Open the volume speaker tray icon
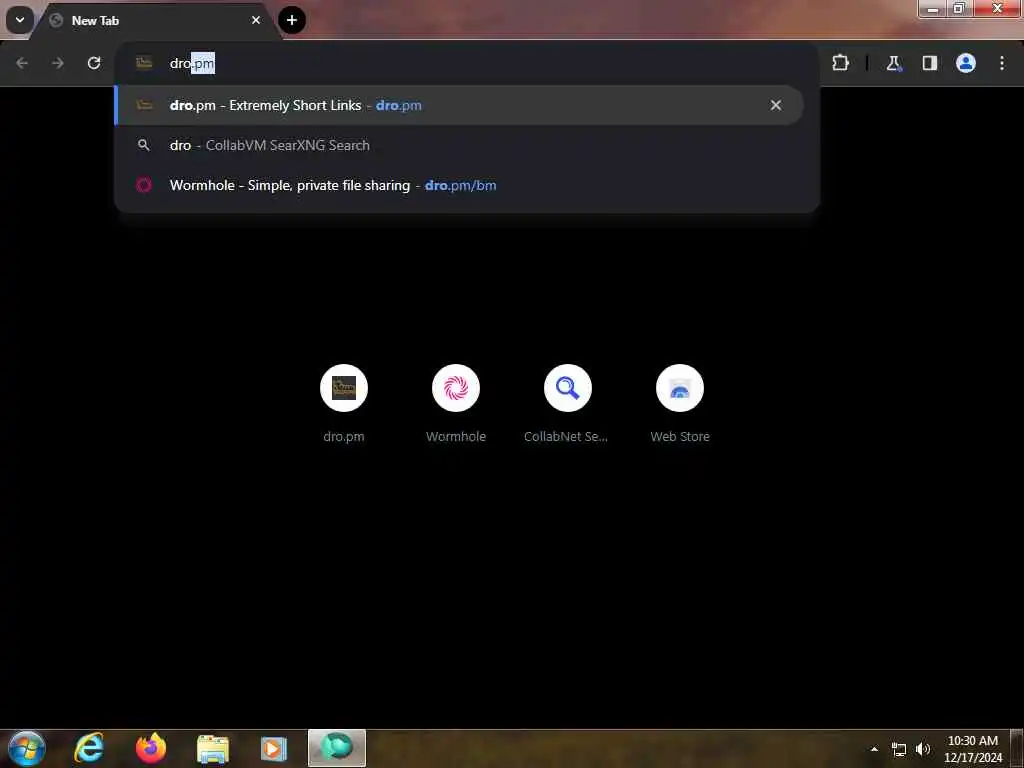 [923, 749]
